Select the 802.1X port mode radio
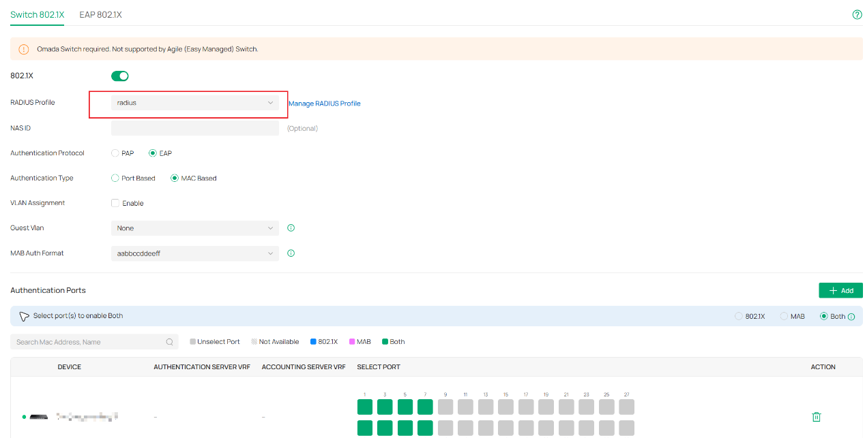The height and width of the screenshot is (438, 865). click(x=738, y=317)
